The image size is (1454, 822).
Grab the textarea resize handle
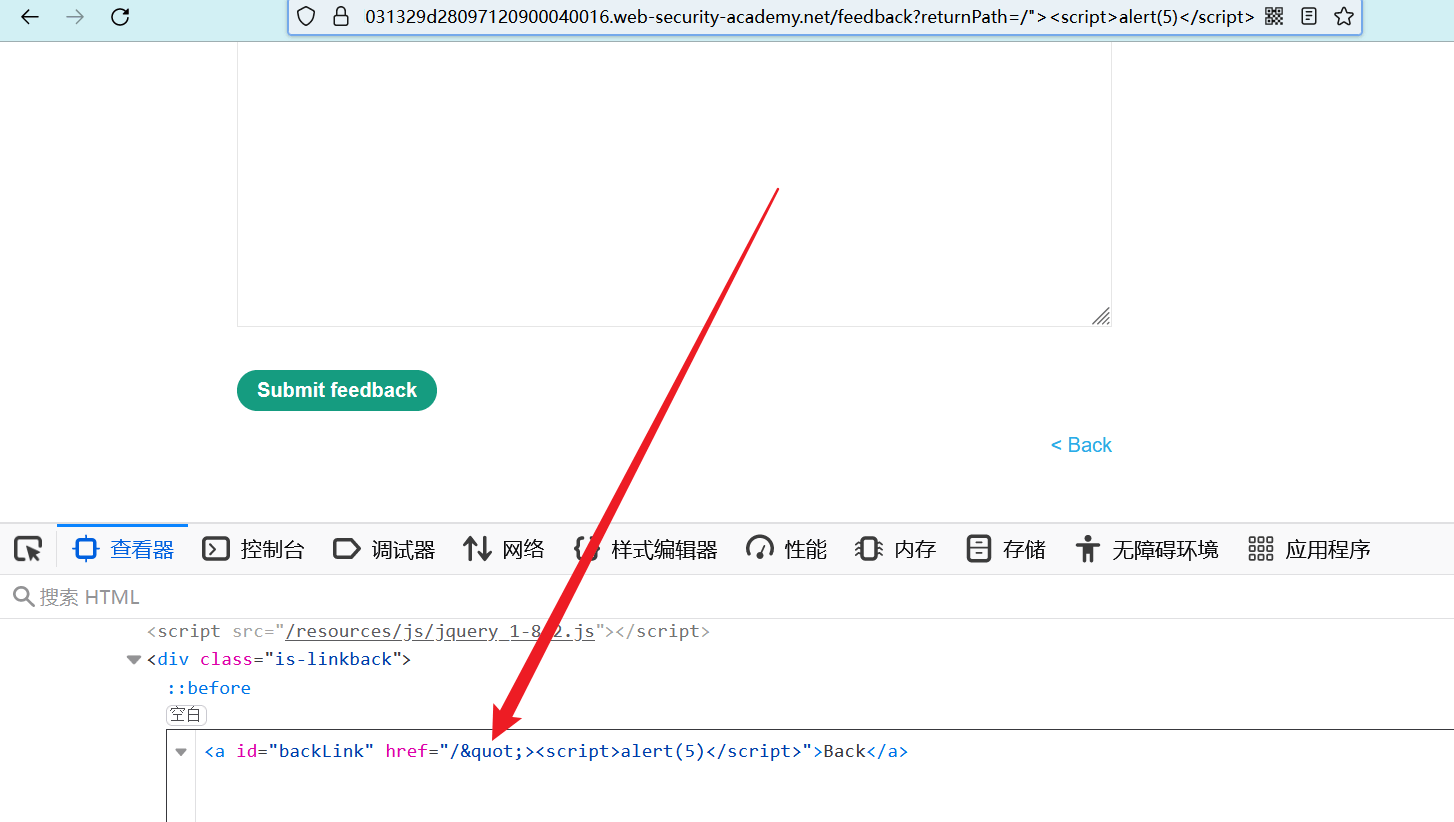pyautogui.click(x=1101, y=316)
